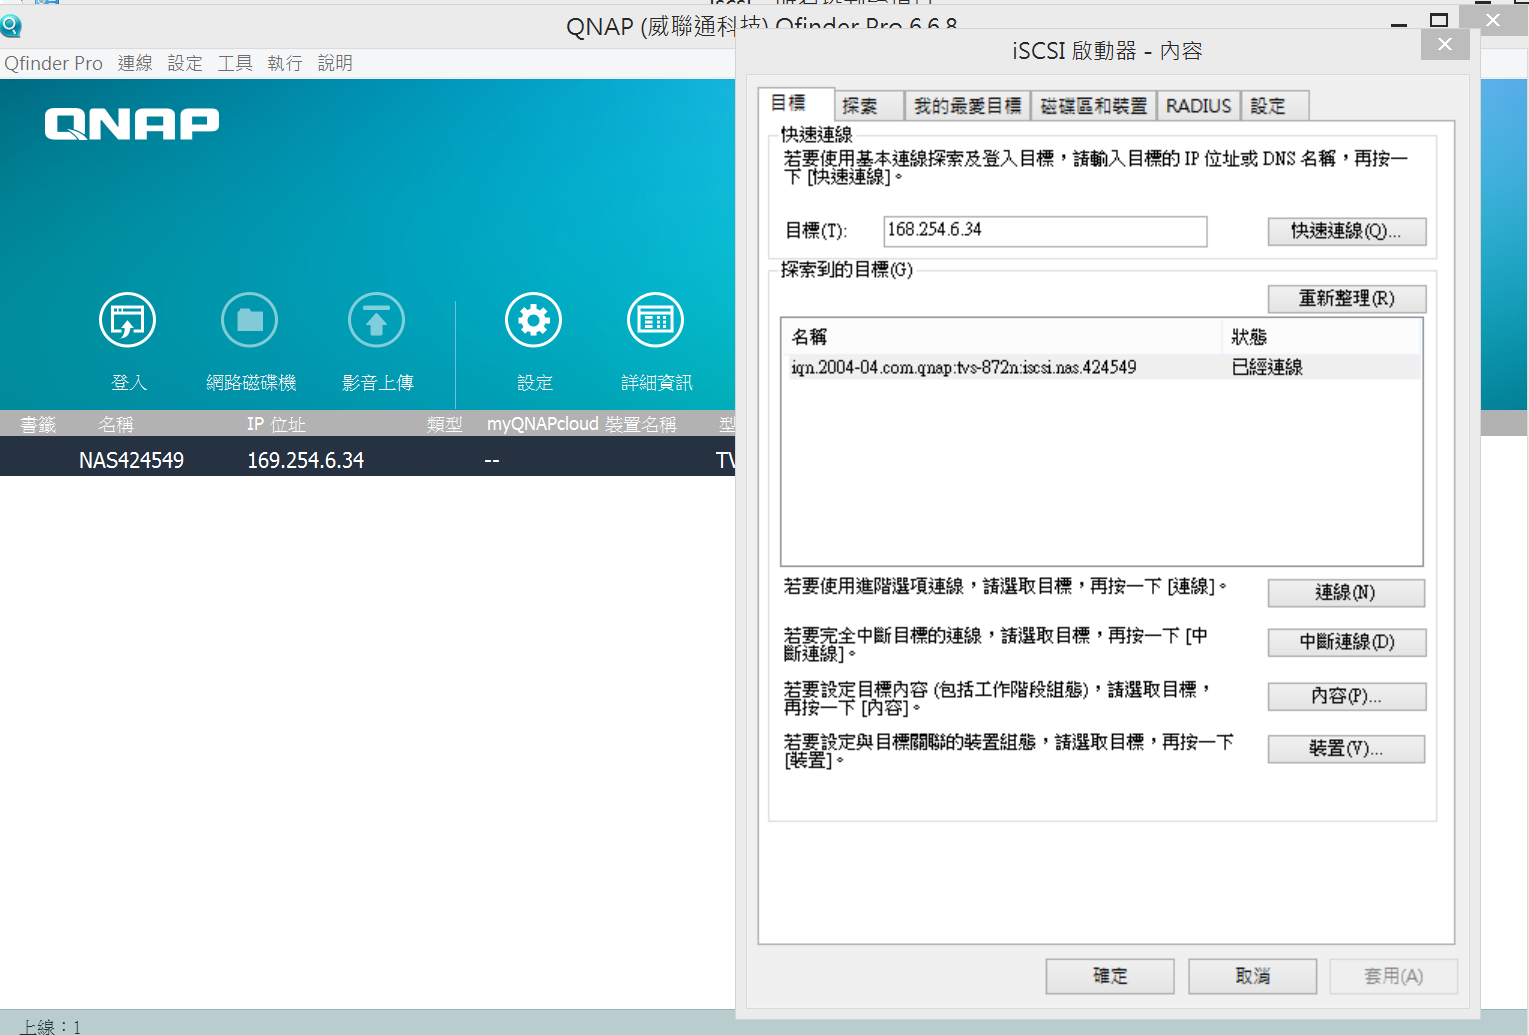Click the 詳細資訊 details icon

(x=655, y=320)
